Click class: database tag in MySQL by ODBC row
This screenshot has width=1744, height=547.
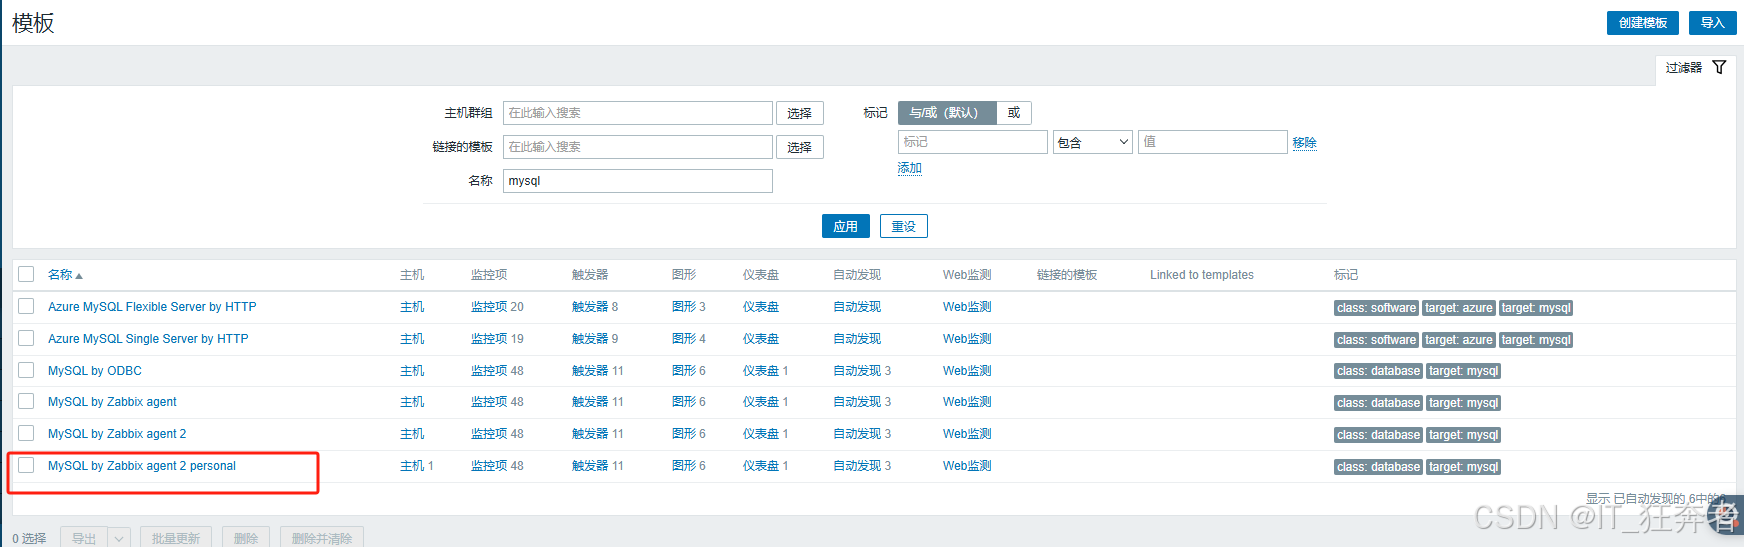tap(1378, 371)
